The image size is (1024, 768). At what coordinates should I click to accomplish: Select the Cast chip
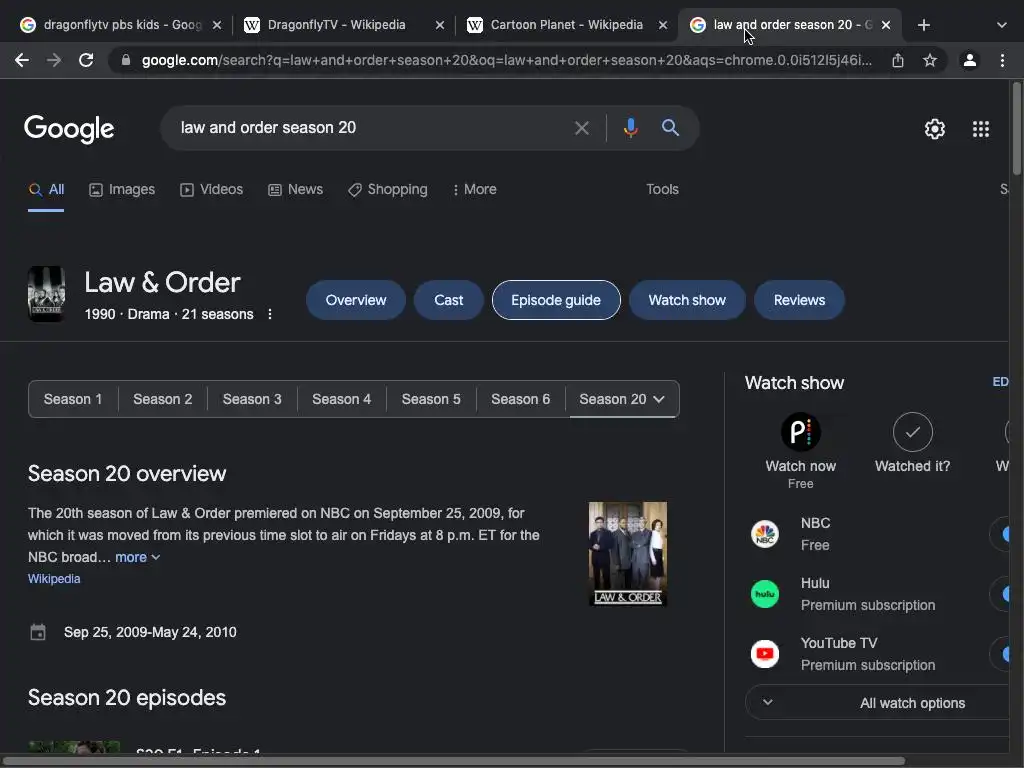[x=449, y=300]
